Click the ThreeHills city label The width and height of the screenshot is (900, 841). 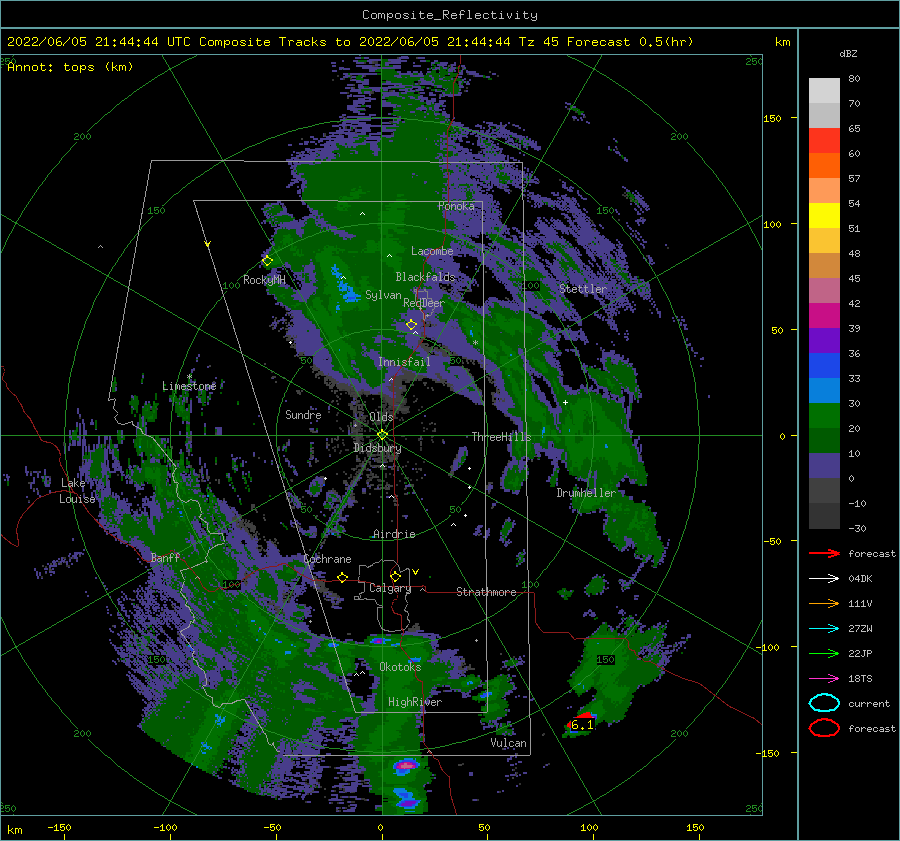tap(501, 437)
